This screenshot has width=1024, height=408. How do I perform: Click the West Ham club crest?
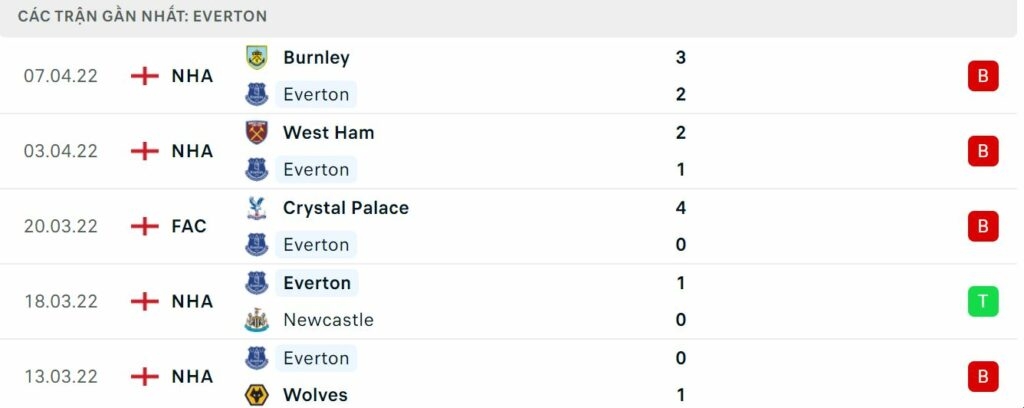pyautogui.click(x=257, y=132)
